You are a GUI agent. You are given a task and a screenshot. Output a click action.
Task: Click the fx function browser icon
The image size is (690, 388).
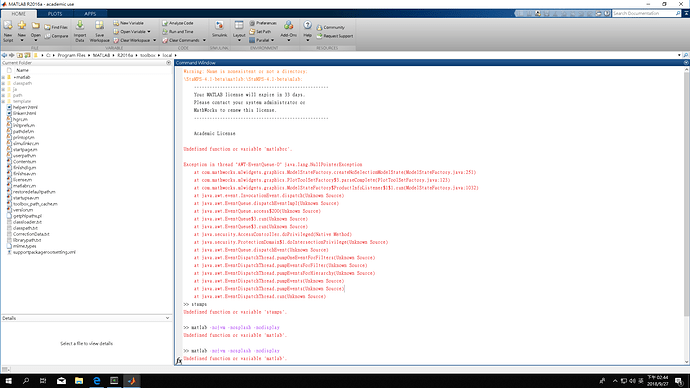click(179, 360)
